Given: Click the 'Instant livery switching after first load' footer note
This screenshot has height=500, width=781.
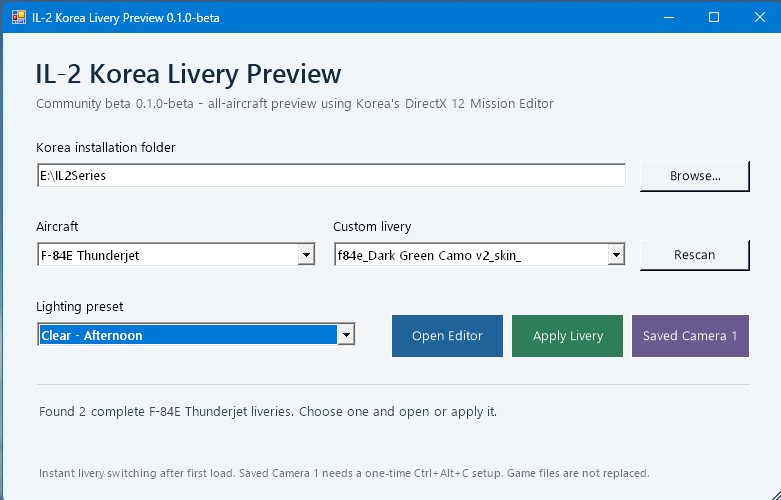Looking at the screenshot, I should (344, 473).
